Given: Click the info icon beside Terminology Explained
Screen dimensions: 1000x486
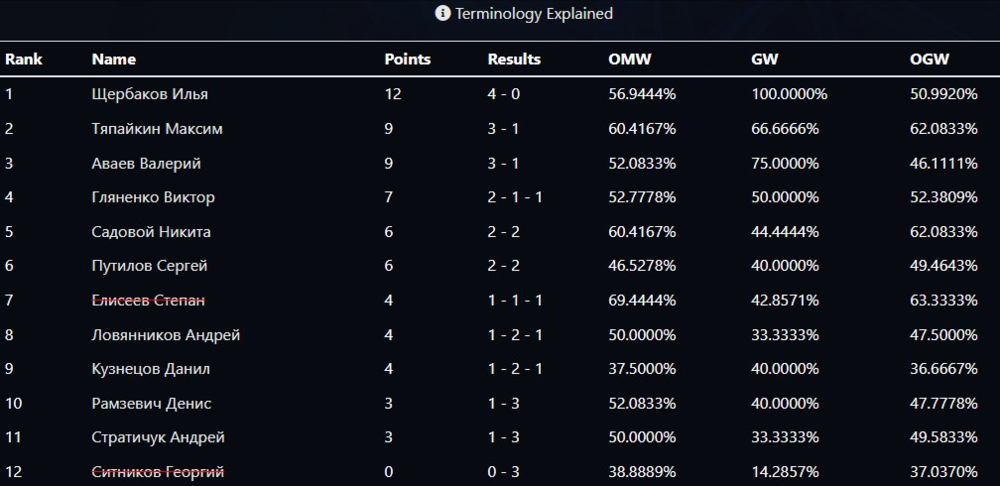Looking at the screenshot, I should pos(443,14).
